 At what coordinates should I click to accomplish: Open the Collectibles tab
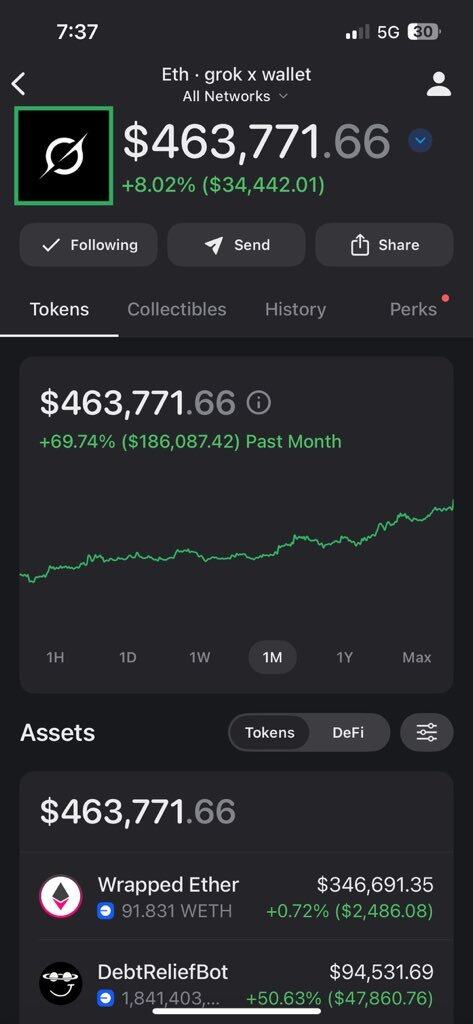click(x=176, y=309)
